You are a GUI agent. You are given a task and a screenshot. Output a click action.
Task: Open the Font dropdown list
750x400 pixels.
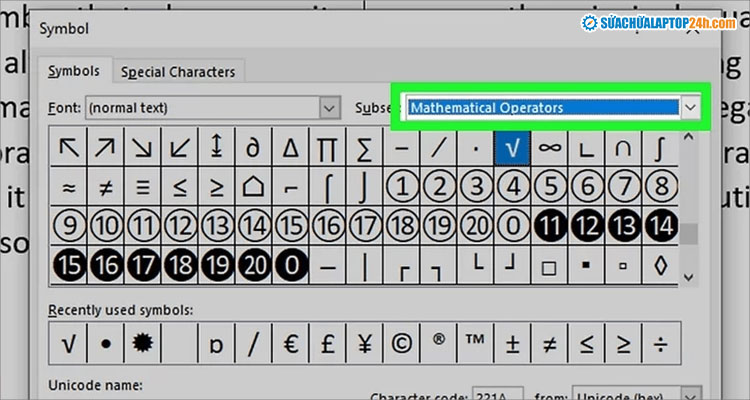coord(329,108)
